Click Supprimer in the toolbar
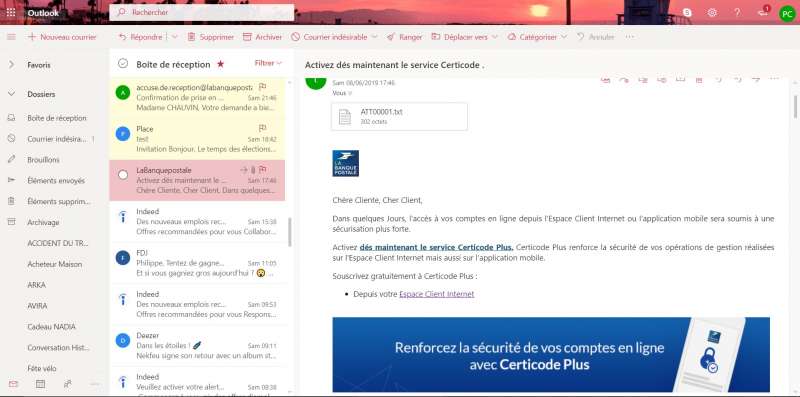Screen dimensions: 800x397 (x=211, y=37)
